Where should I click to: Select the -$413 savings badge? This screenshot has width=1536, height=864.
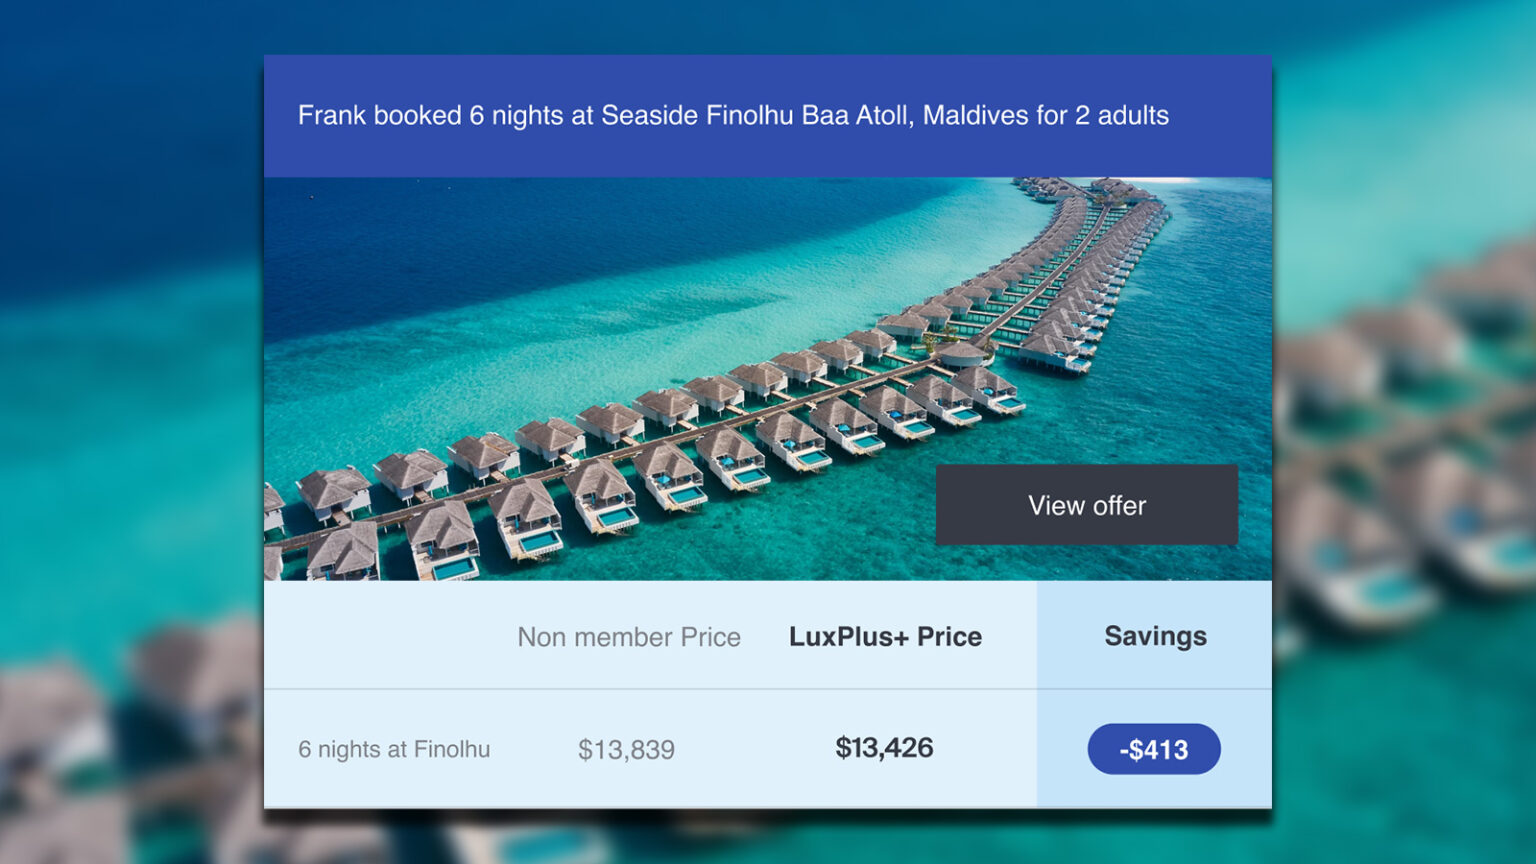(1154, 748)
